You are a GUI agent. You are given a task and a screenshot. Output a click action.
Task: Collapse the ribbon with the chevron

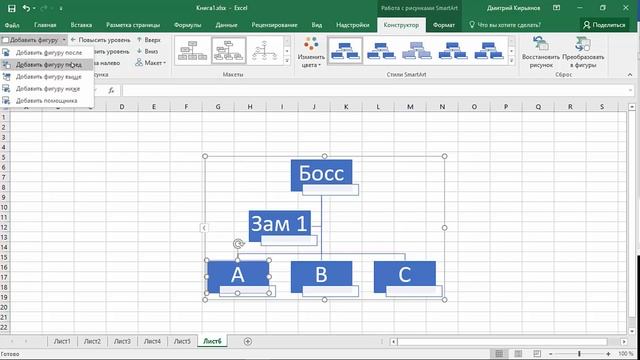[x=630, y=75]
